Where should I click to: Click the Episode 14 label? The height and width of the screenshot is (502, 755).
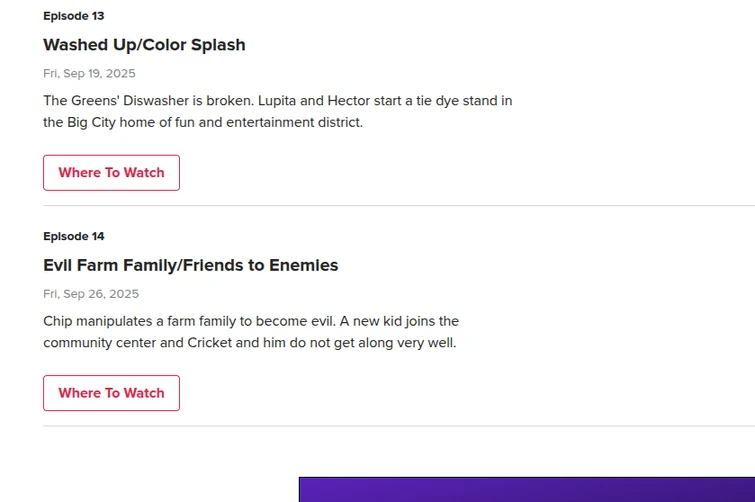click(73, 236)
